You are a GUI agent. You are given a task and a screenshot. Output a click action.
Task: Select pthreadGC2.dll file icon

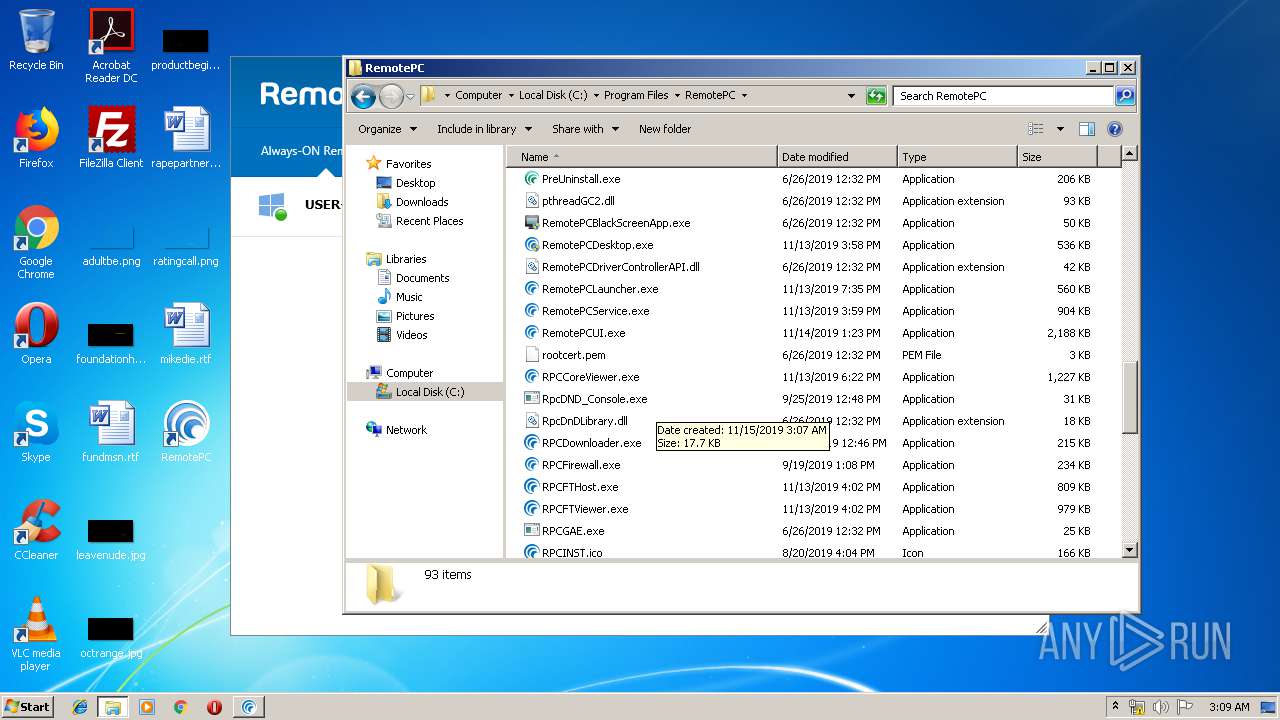click(532, 201)
